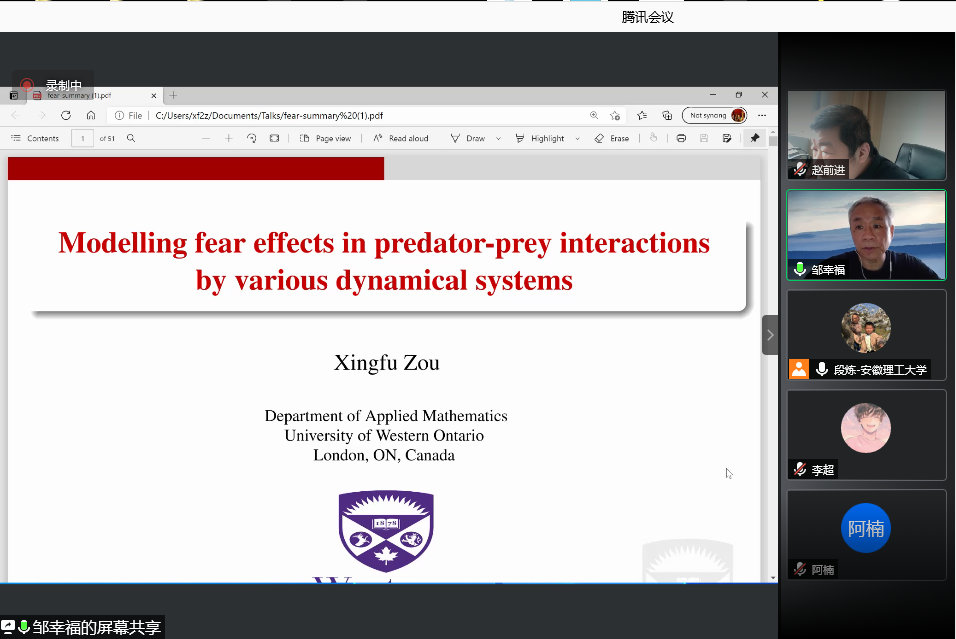This screenshot has height=639, width=956.
Task: Click the browser home icon
Action: (x=91, y=115)
